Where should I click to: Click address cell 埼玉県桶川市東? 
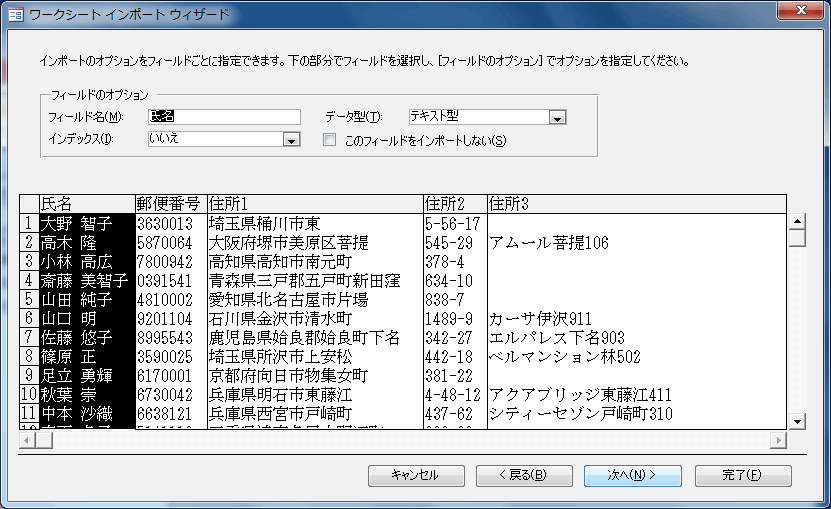click(315, 223)
